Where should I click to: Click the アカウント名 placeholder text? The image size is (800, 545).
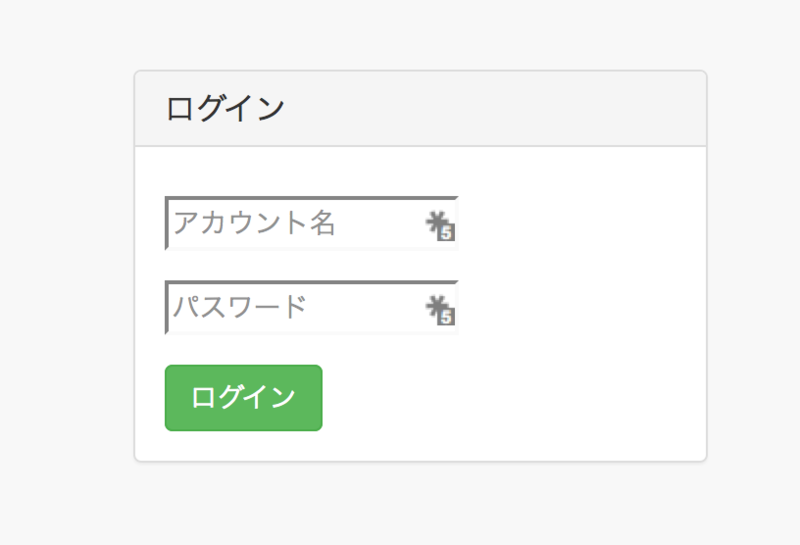pyautogui.click(x=254, y=223)
